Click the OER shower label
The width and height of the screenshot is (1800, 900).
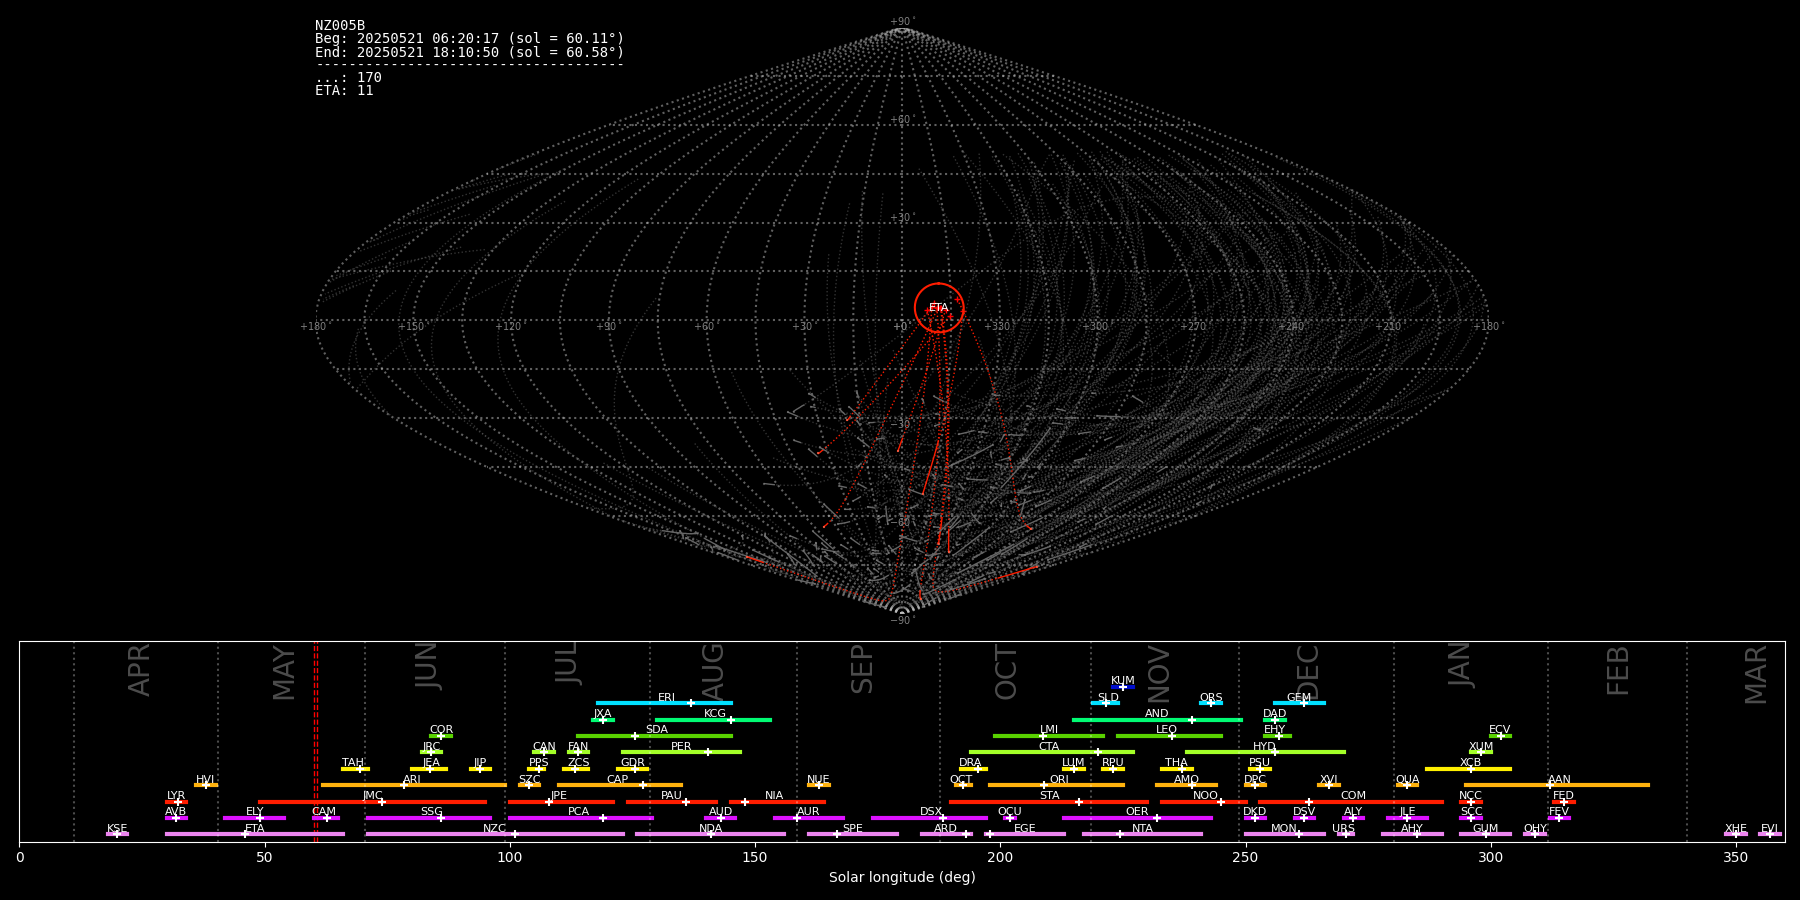pos(1137,812)
